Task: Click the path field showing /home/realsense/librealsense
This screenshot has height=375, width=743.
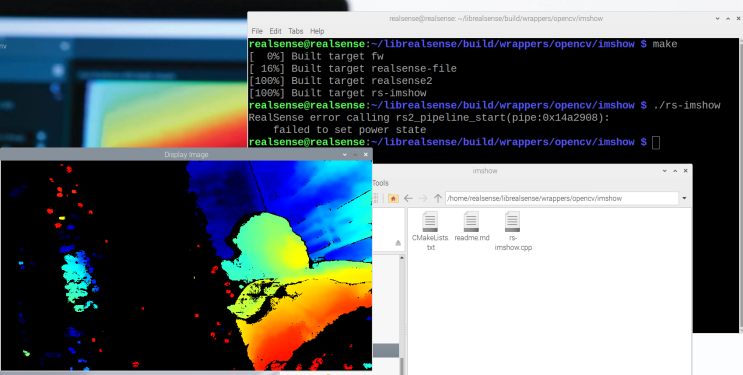Action: 562,198
